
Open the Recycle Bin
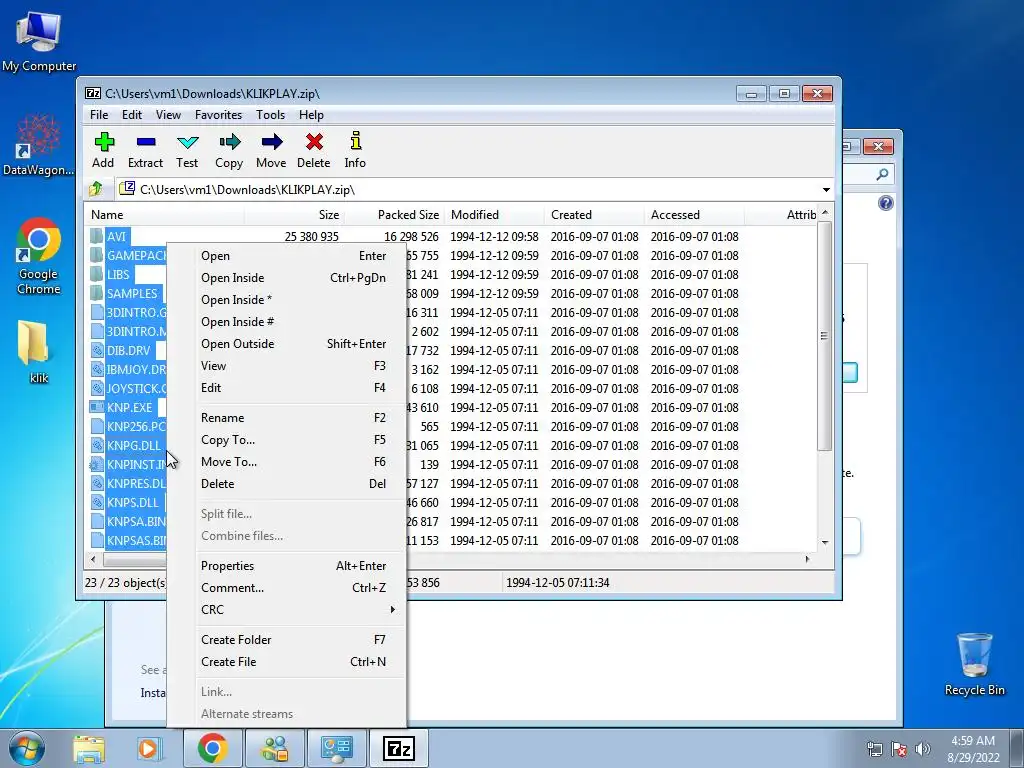point(974,664)
